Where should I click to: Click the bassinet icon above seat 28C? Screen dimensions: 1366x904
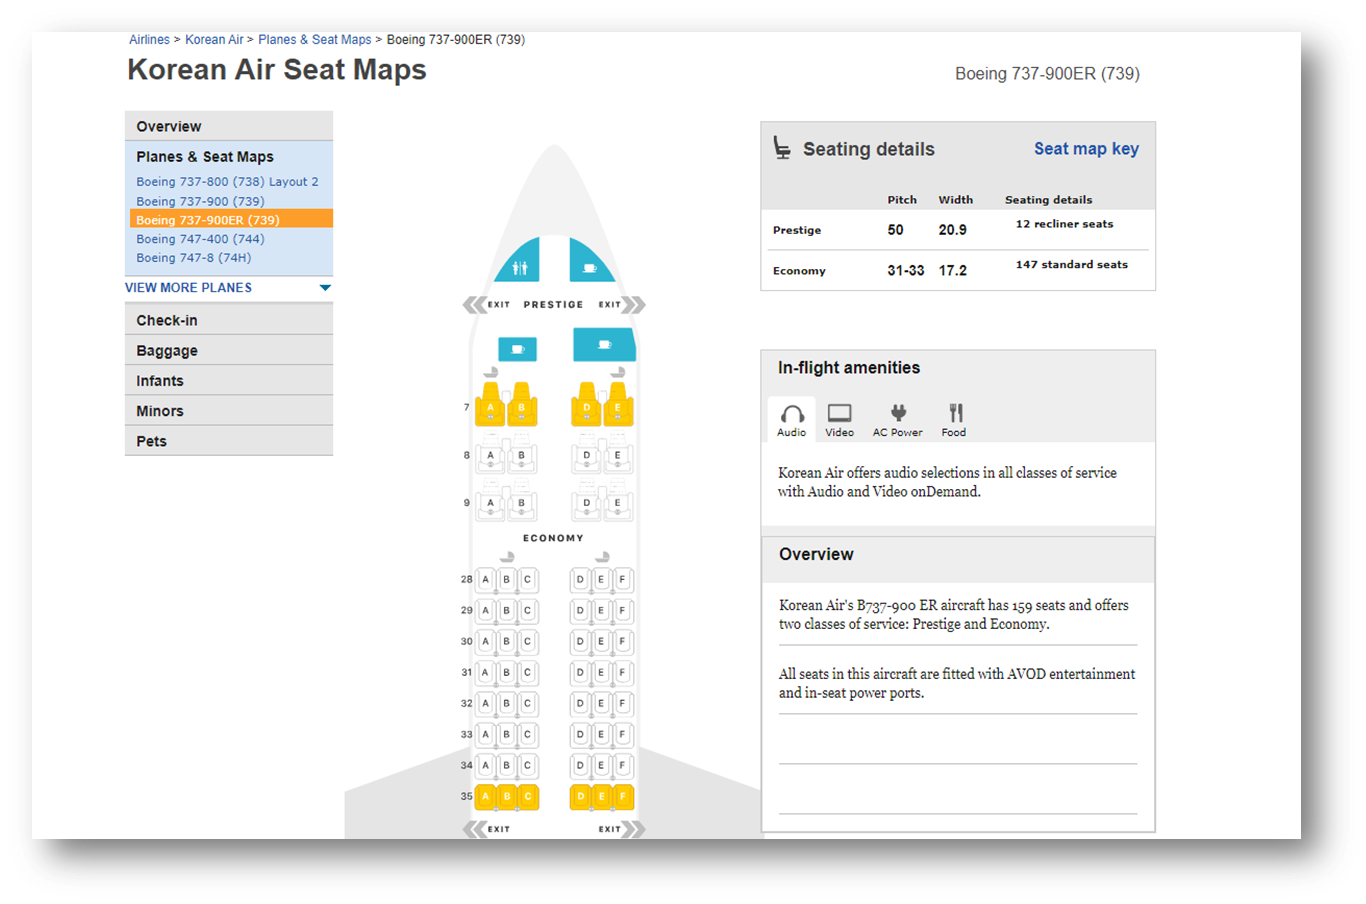[507, 557]
